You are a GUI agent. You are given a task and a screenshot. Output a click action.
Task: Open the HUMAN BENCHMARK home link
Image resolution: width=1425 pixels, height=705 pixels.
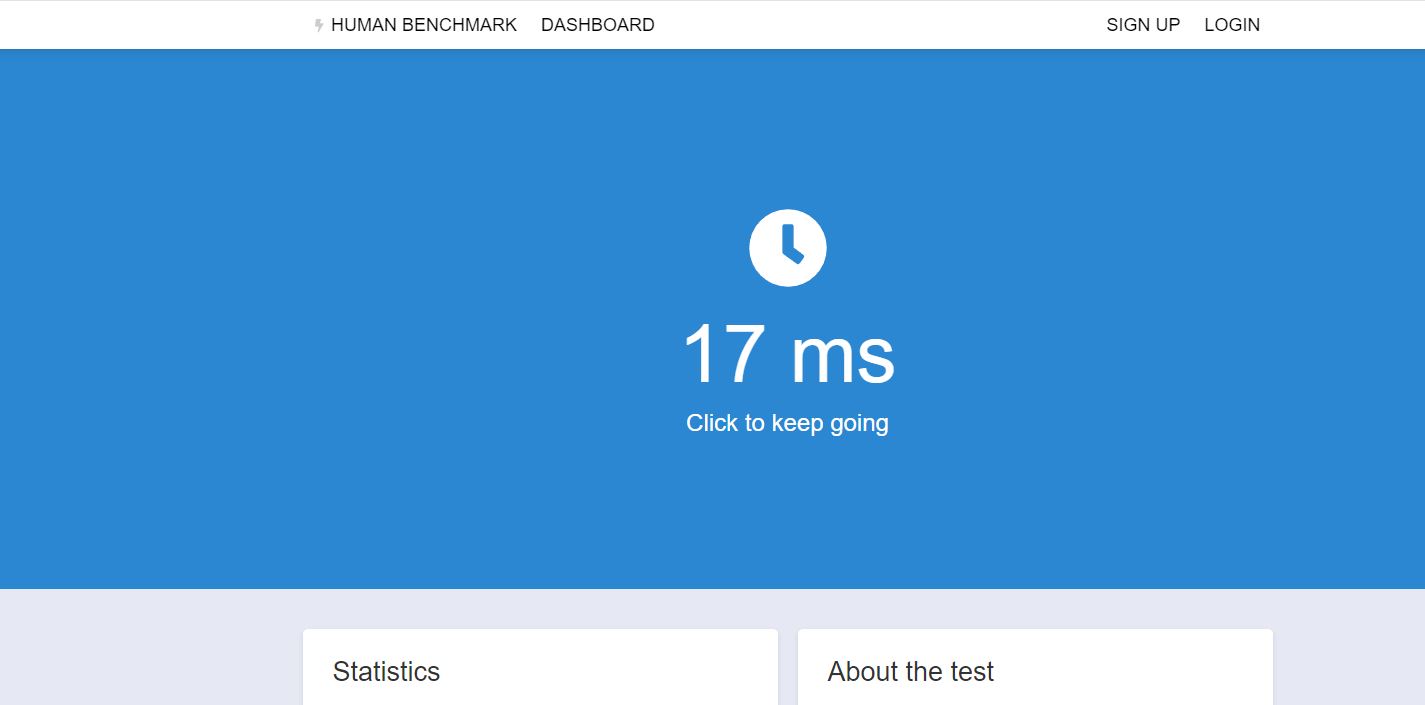[x=423, y=25]
